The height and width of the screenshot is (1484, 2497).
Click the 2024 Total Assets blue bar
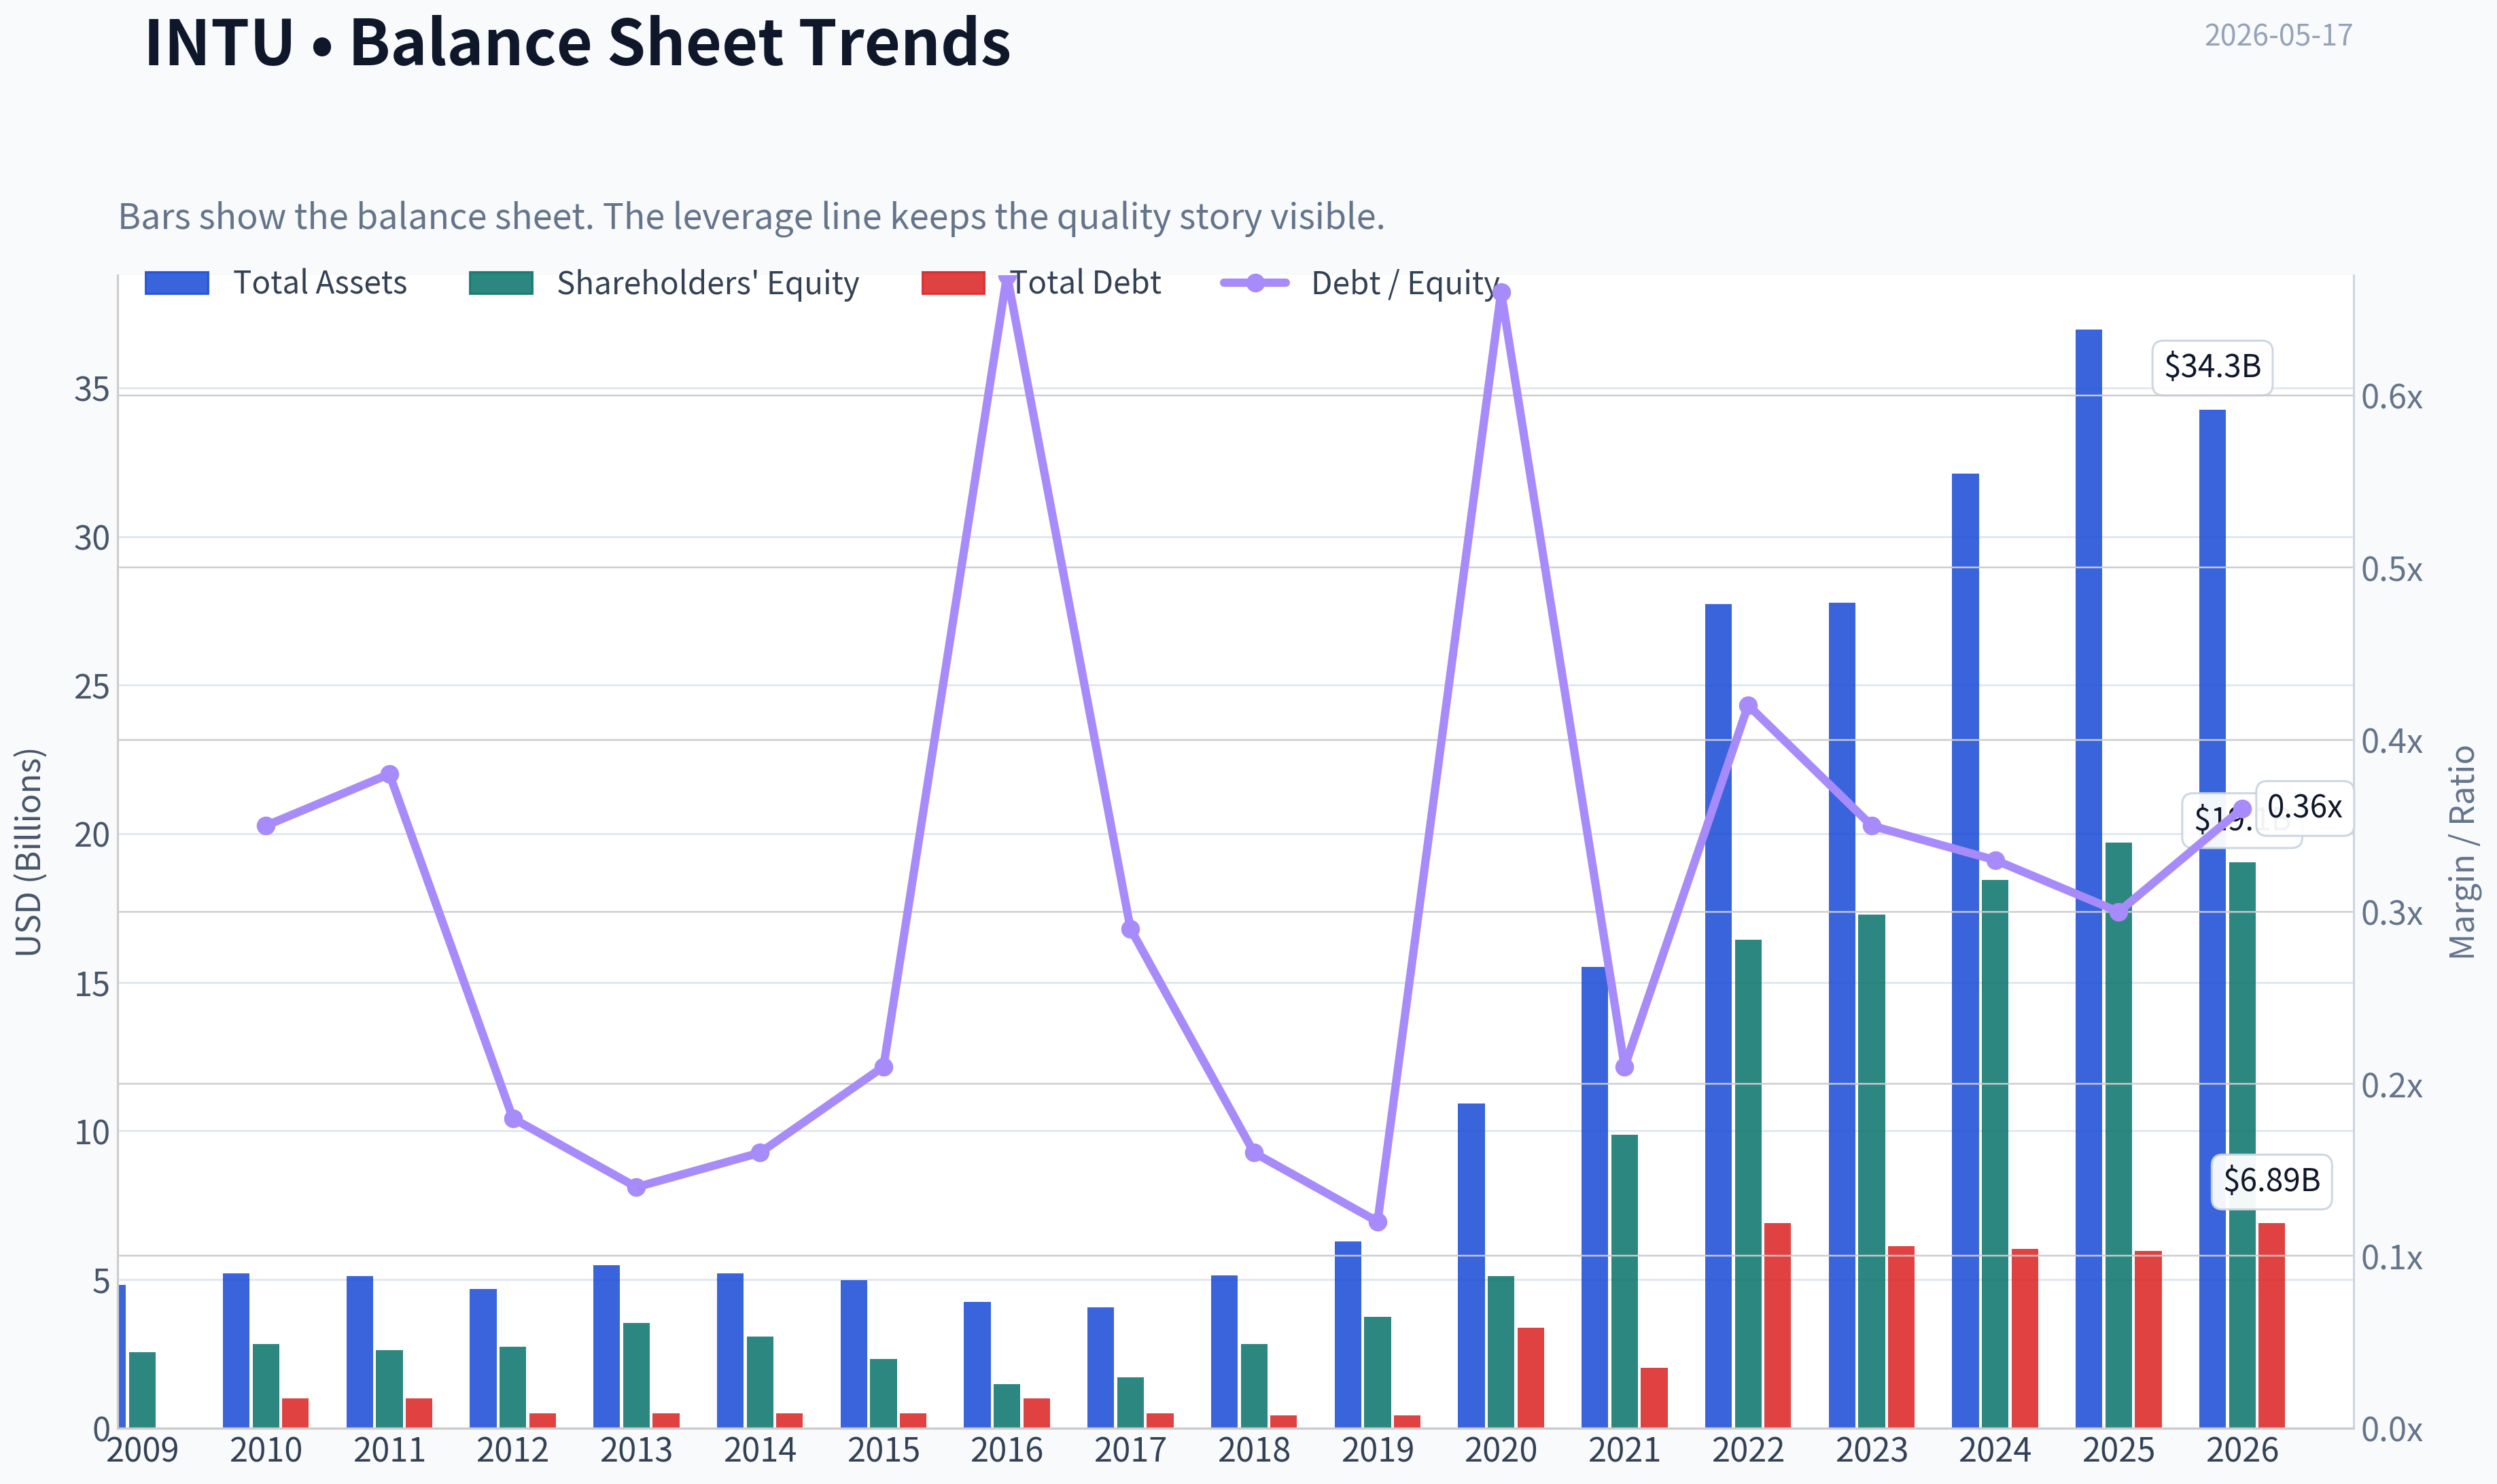(1965, 950)
